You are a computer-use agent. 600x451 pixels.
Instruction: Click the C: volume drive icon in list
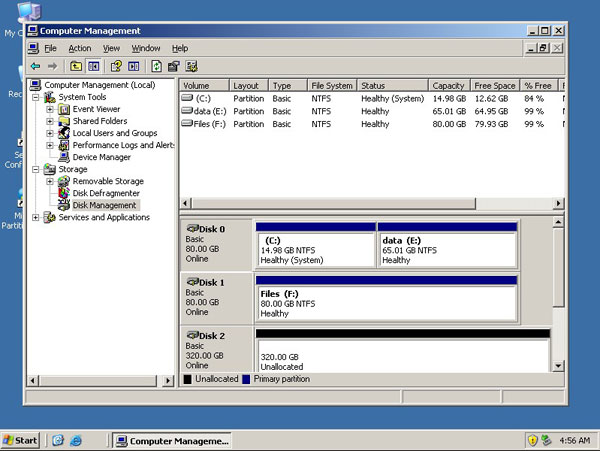coord(187,98)
